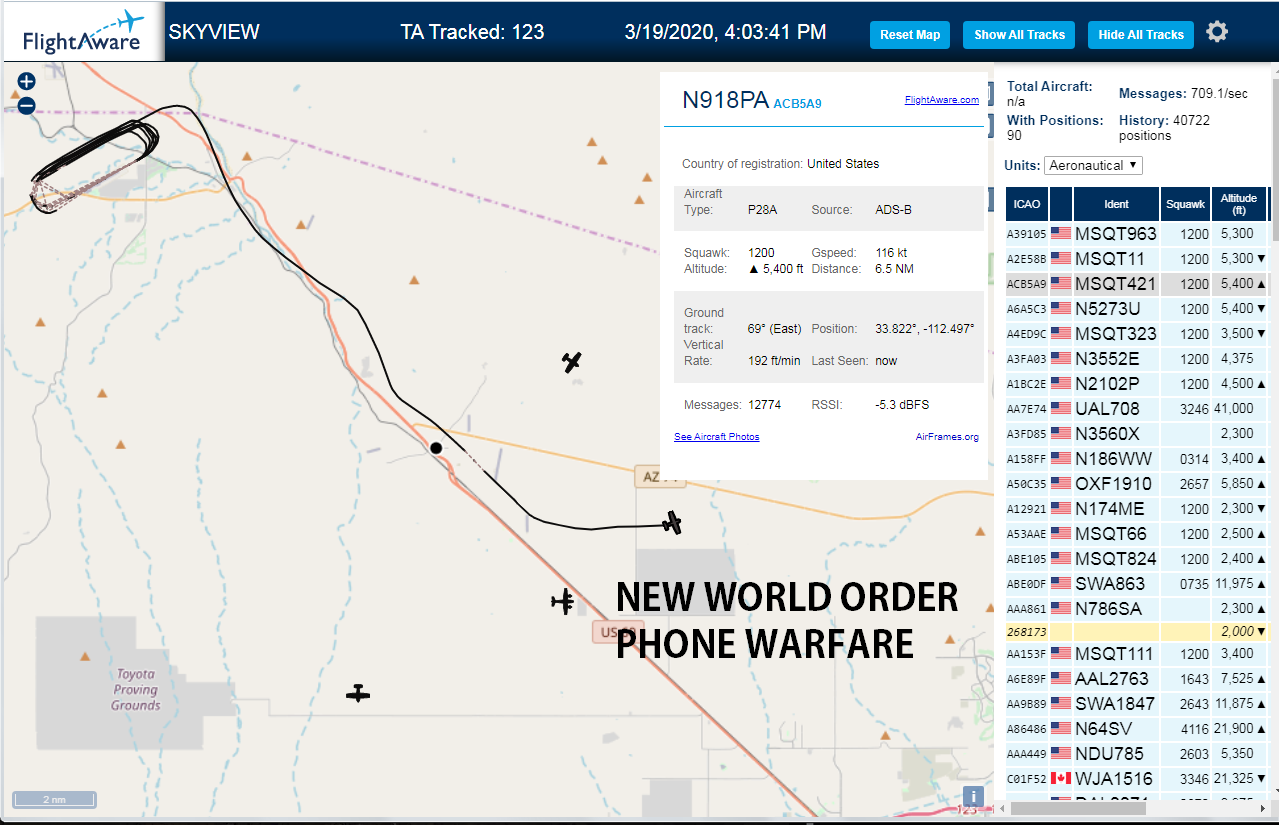Sort table by the ICAO column header
The image size is (1279, 825).
1027,204
